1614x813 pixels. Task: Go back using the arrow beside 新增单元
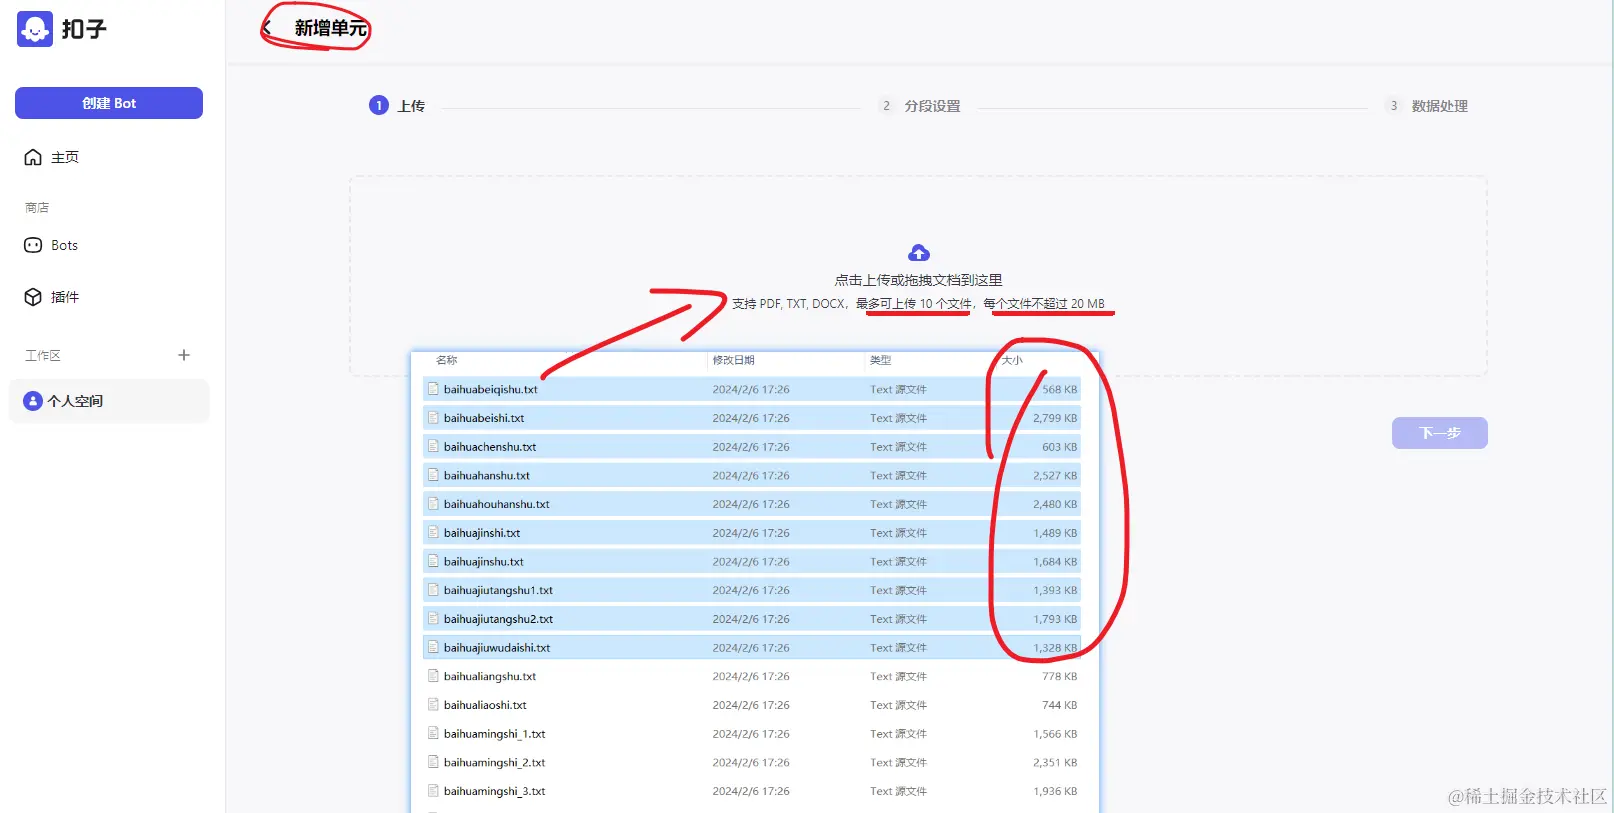pos(267,28)
